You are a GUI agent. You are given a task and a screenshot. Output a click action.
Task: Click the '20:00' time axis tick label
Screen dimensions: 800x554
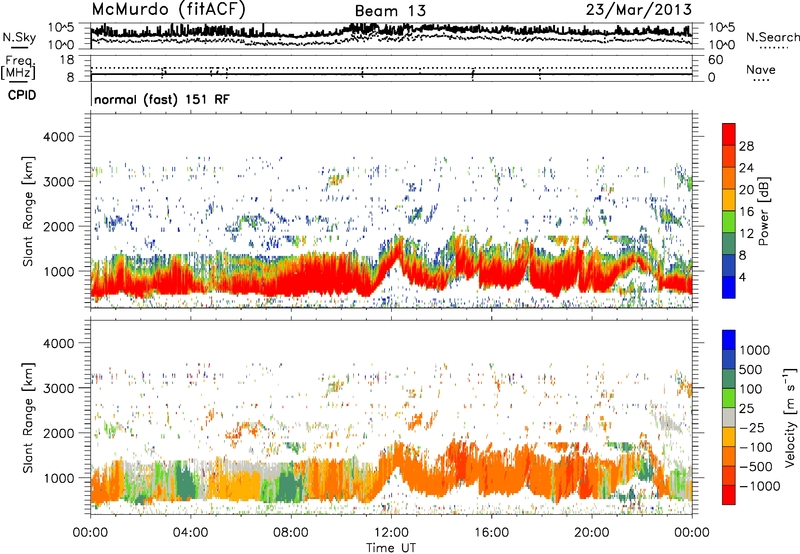tap(592, 533)
